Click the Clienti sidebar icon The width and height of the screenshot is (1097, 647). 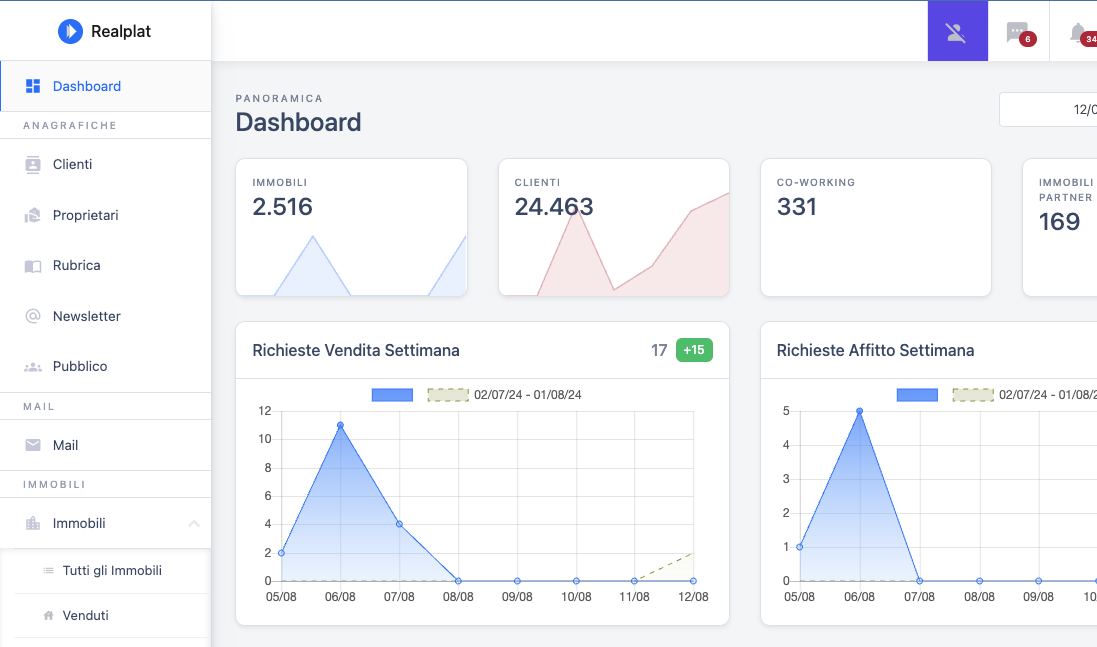click(33, 165)
